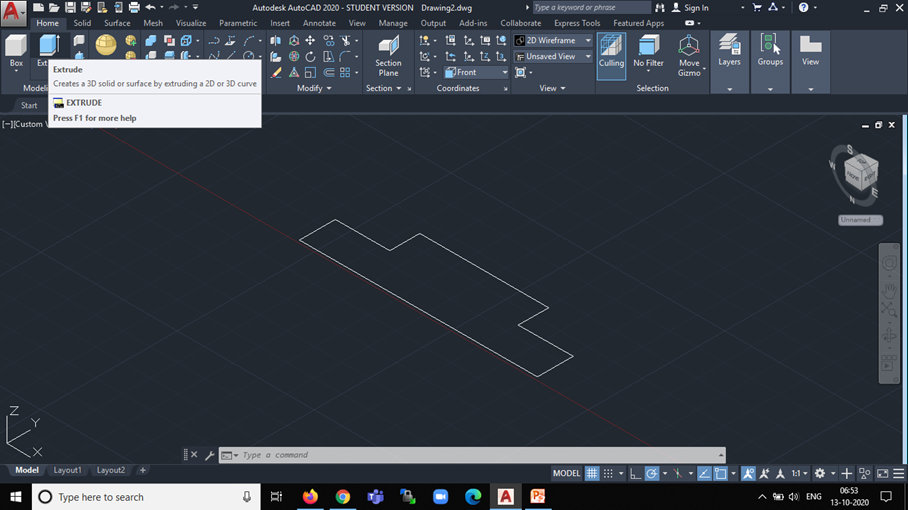Click the Array grid tool icon
The width and height of the screenshot is (908, 510).
345,72
